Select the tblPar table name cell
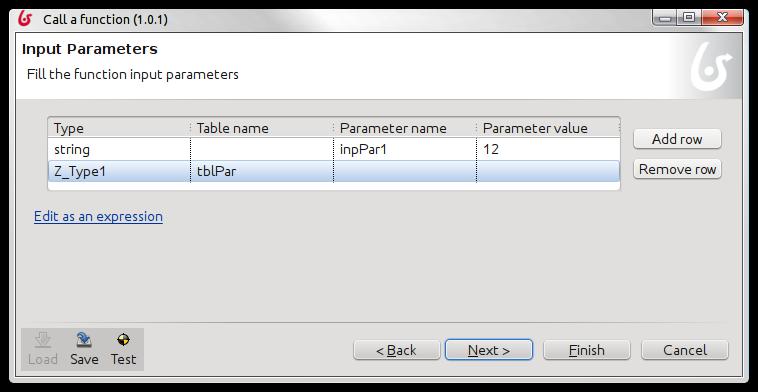Viewport: 758px width, 392px height. (262, 171)
